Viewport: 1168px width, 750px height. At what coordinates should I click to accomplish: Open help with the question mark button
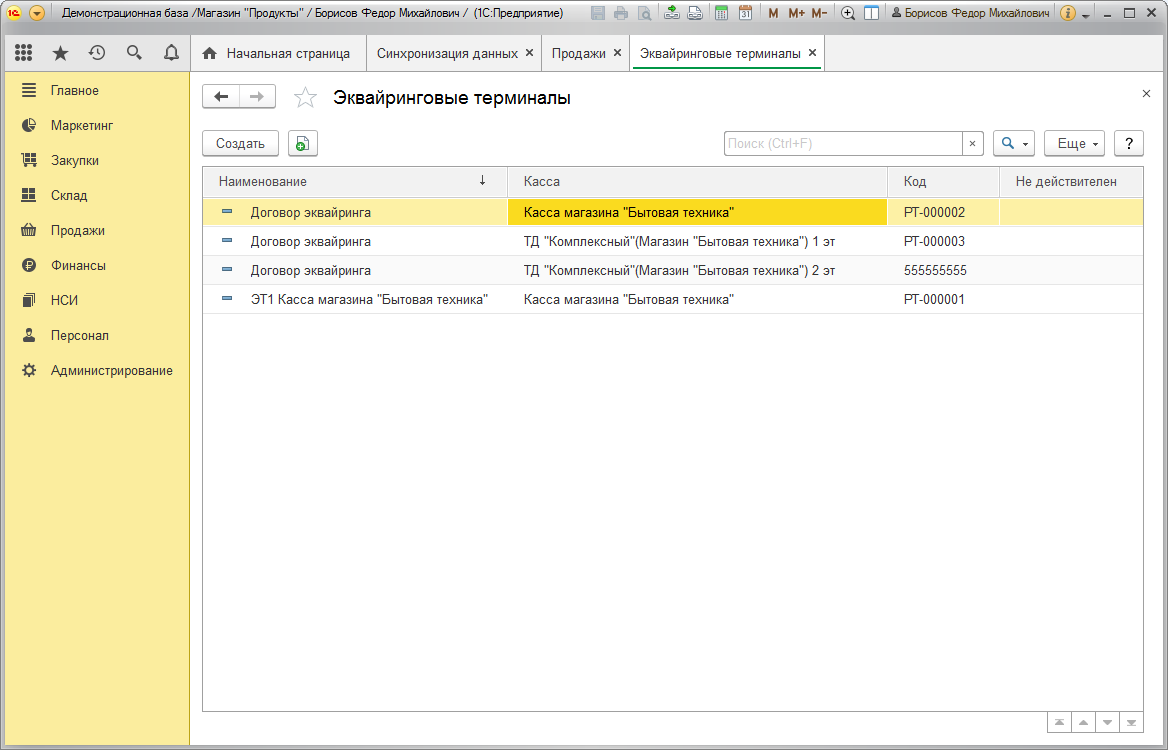tap(1129, 144)
